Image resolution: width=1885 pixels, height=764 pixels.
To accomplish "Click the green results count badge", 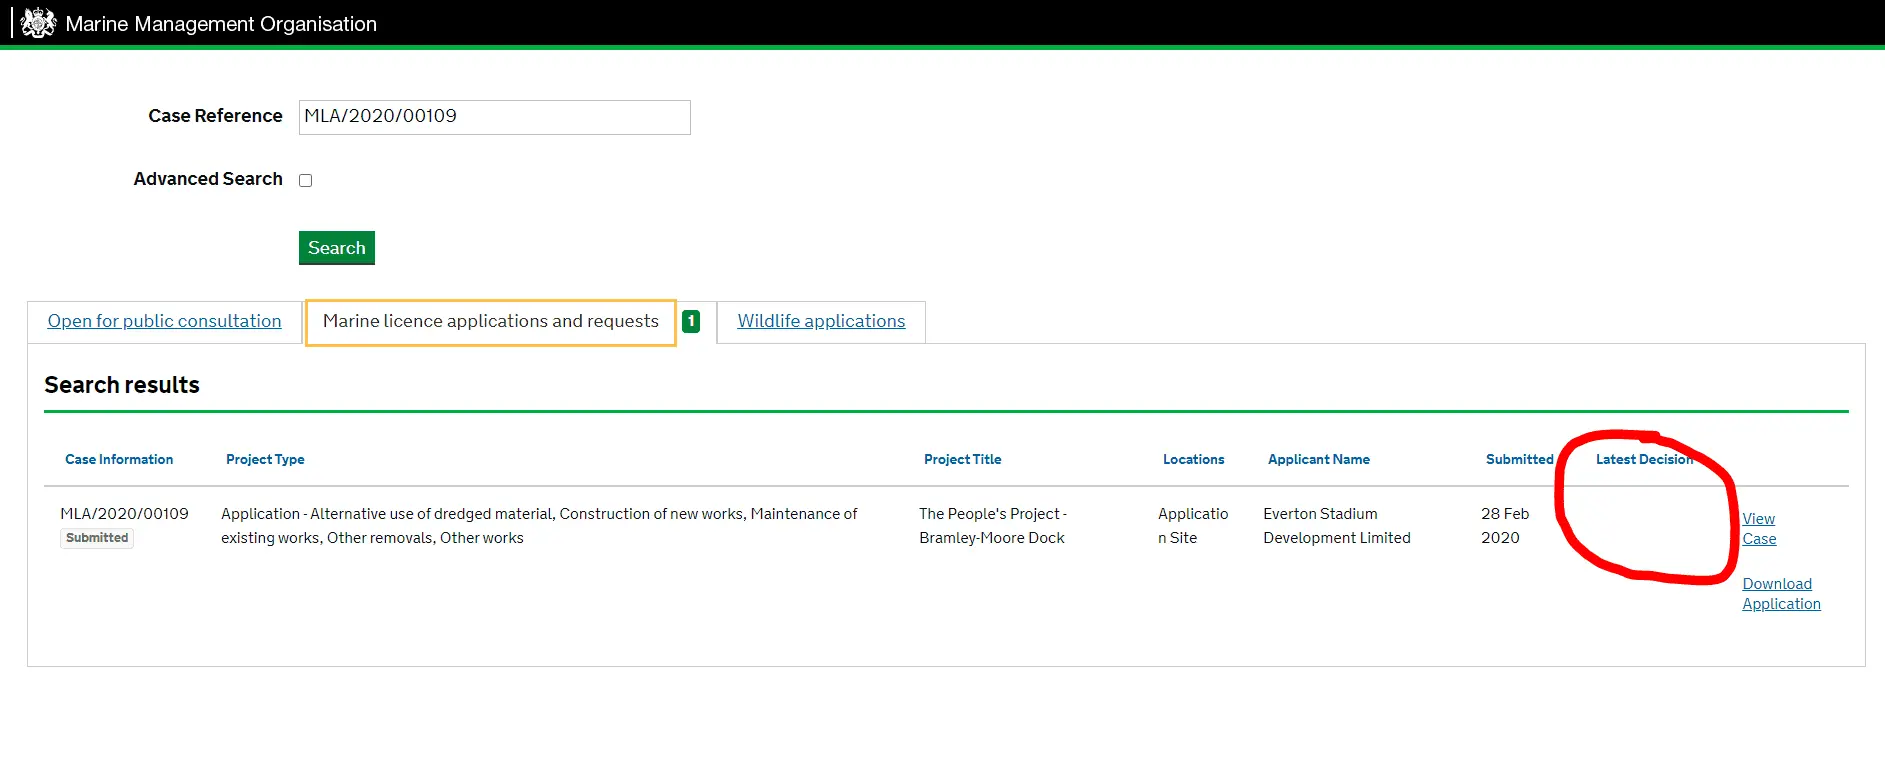I will 691,321.
